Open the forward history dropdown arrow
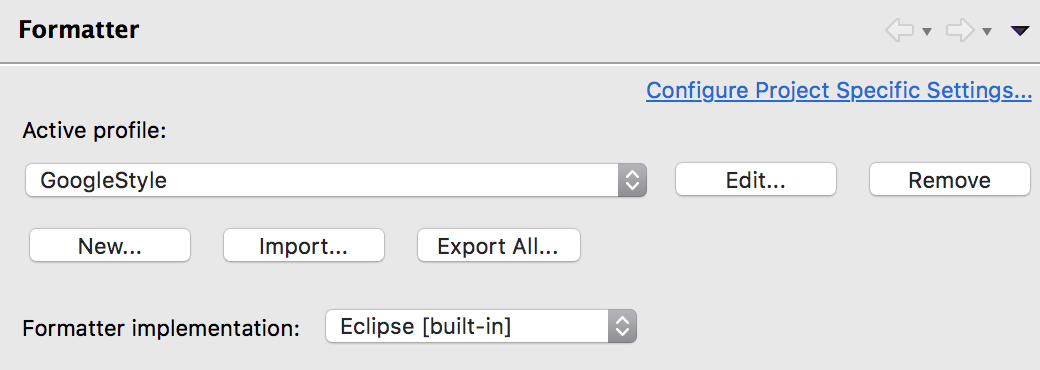This screenshot has height=370, width=1040. pyautogui.click(x=987, y=31)
